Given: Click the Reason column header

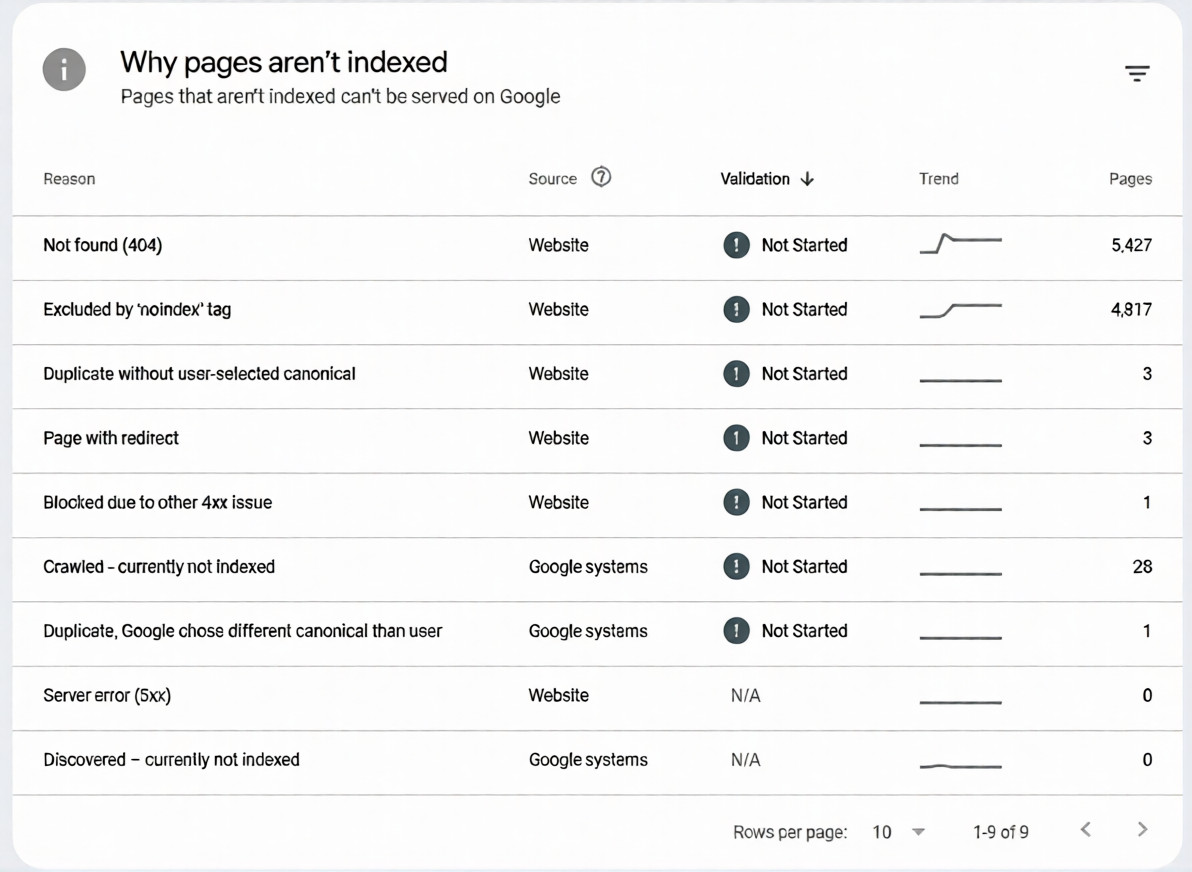Looking at the screenshot, I should pos(69,178).
